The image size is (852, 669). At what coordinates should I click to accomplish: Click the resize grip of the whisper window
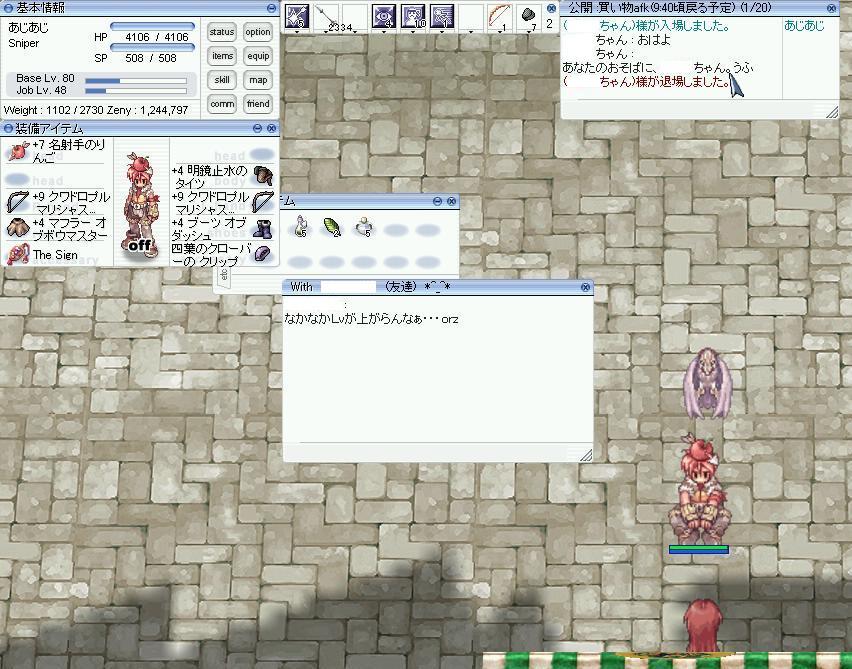[x=586, y=455]
